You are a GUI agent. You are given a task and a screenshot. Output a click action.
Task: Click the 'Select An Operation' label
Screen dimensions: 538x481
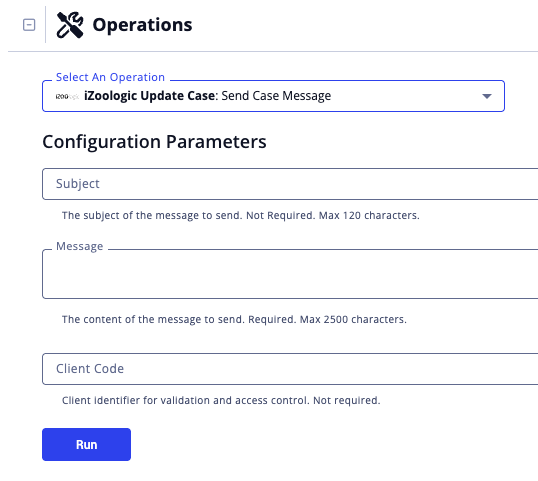(x=110, y=78)
